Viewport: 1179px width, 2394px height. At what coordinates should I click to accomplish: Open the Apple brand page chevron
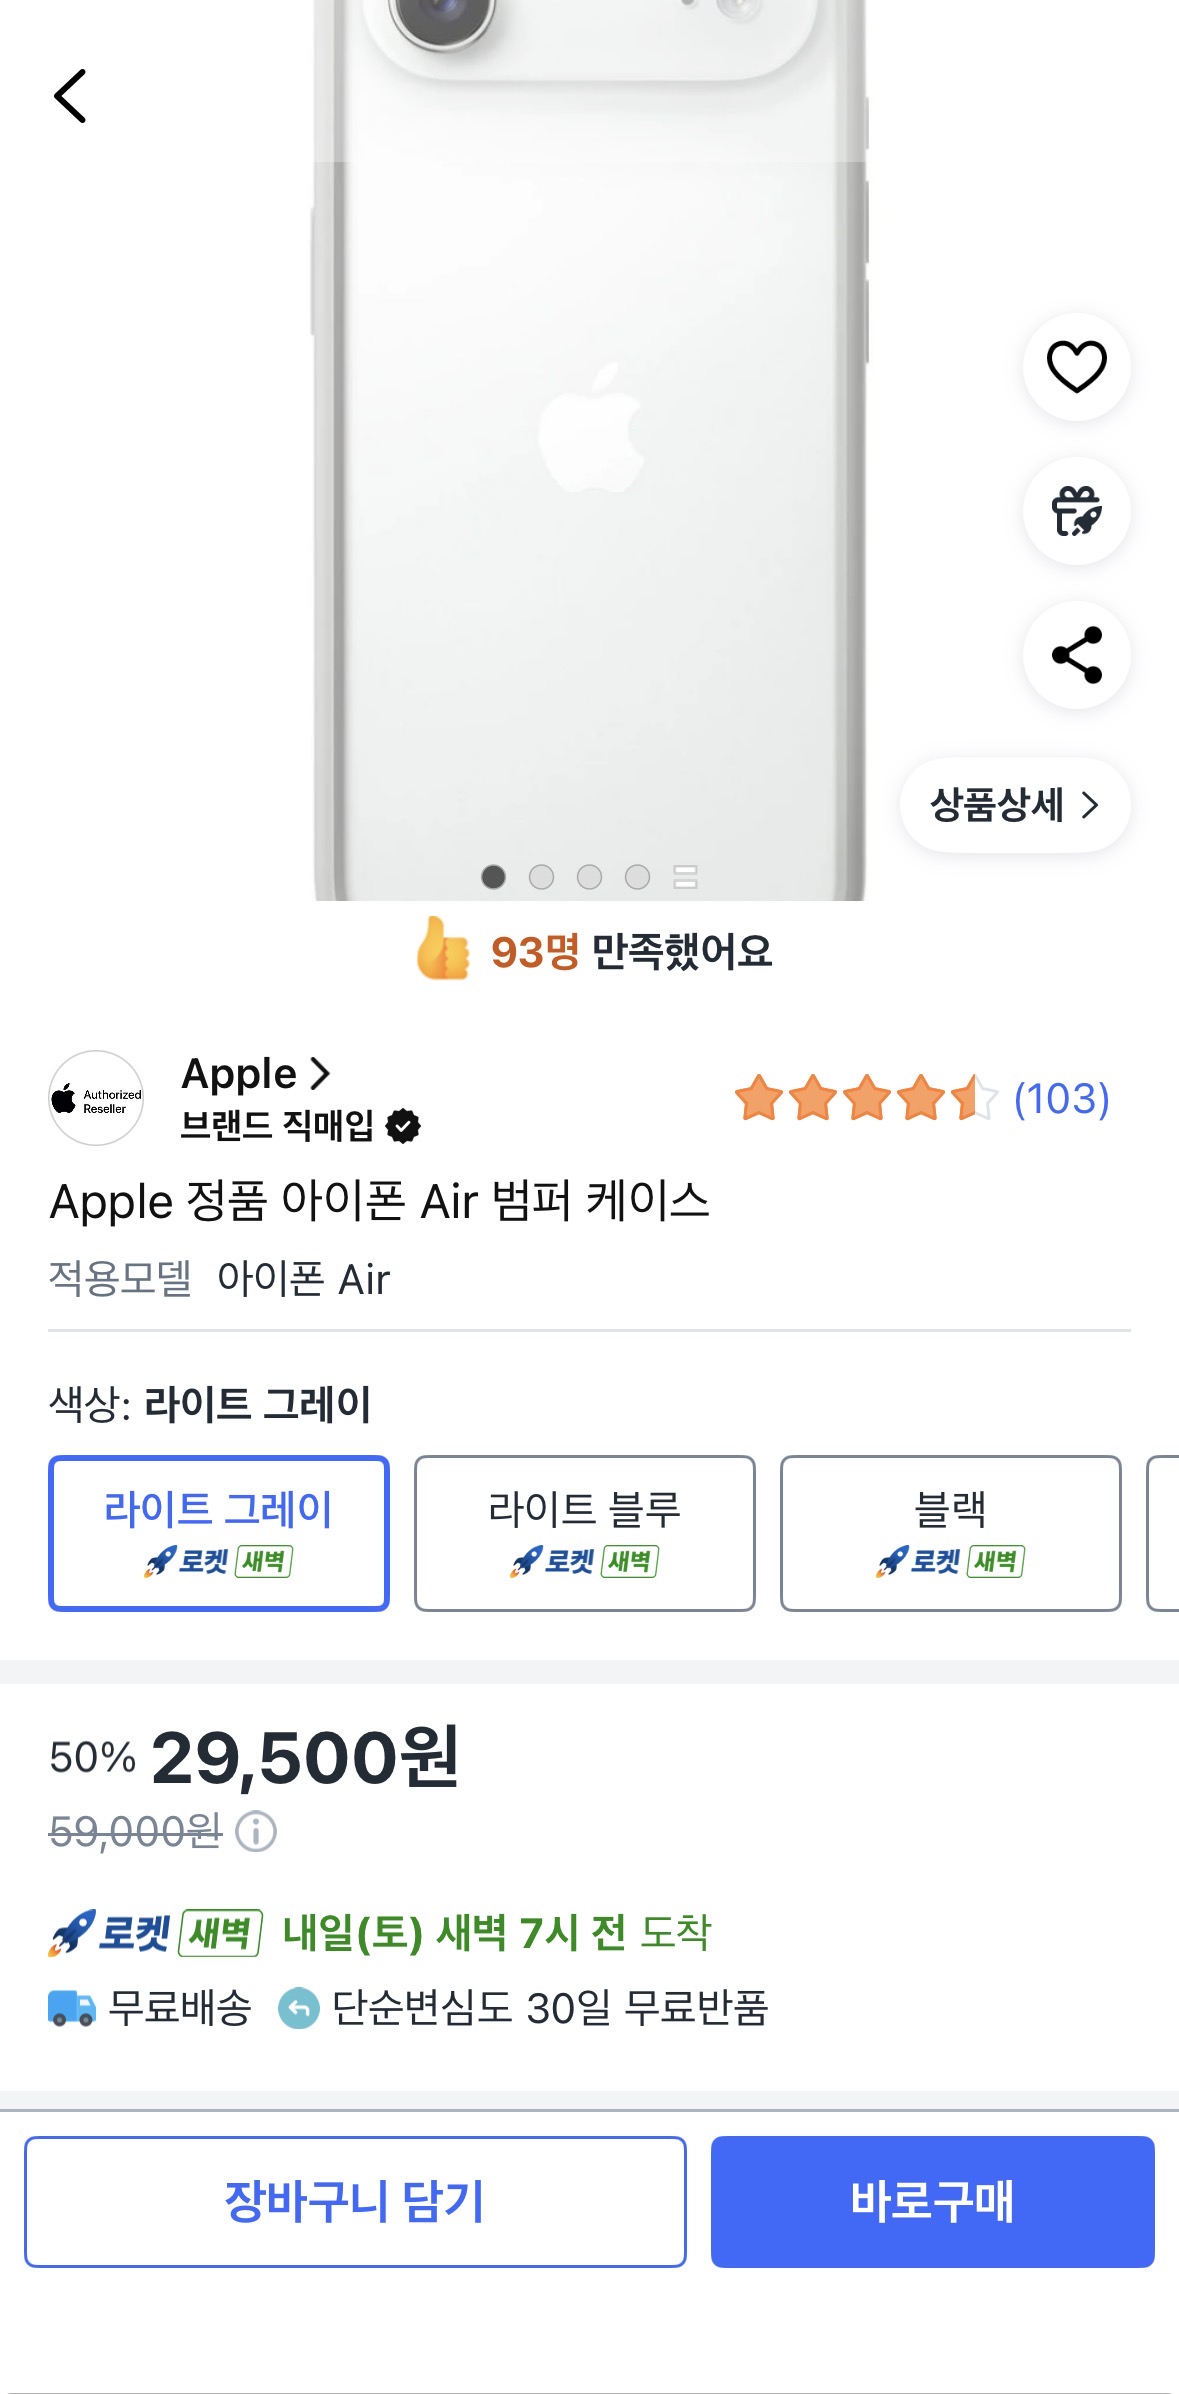(320, 1073)
